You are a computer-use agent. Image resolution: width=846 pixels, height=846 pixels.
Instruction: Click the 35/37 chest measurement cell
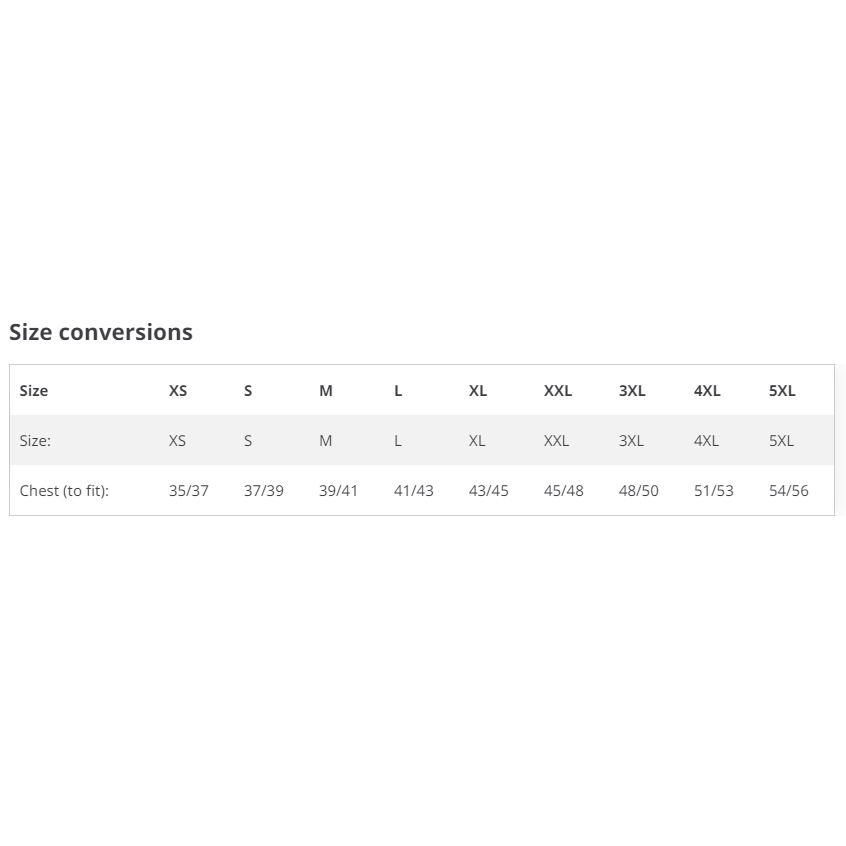pyautogui.click(x=189, y=490)
